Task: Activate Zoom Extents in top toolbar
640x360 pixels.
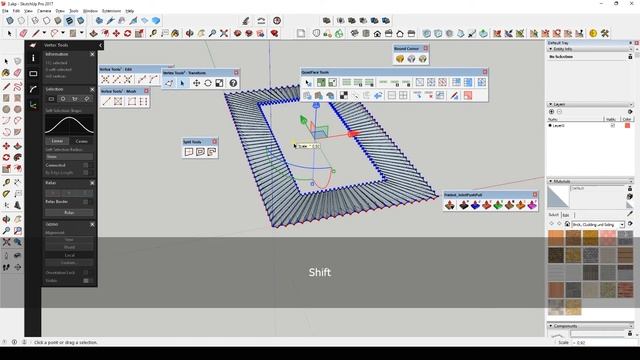Action: tap(224, 33)
